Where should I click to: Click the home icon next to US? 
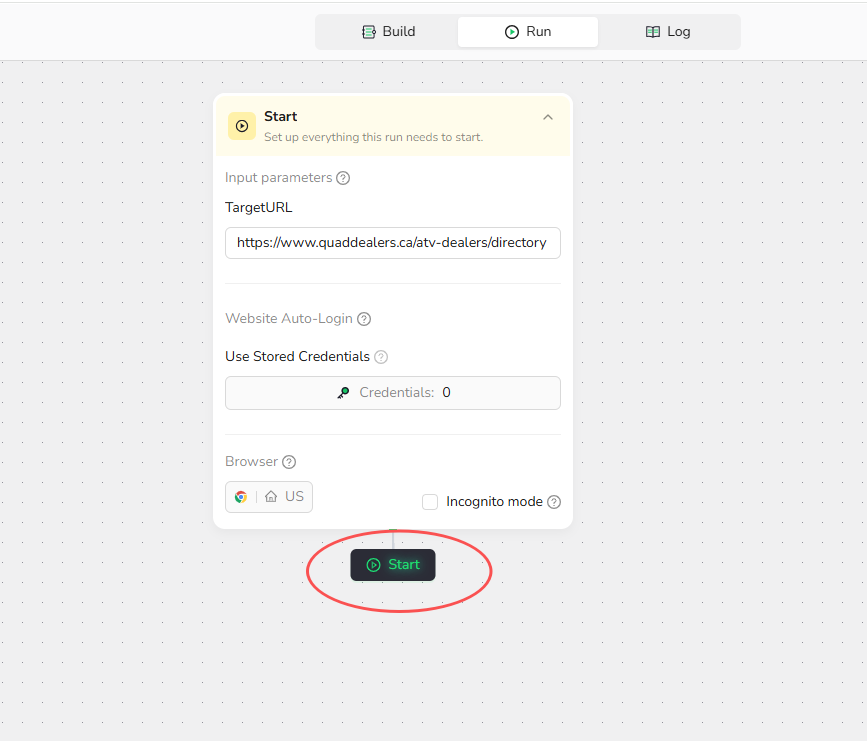tap(271, 497)
